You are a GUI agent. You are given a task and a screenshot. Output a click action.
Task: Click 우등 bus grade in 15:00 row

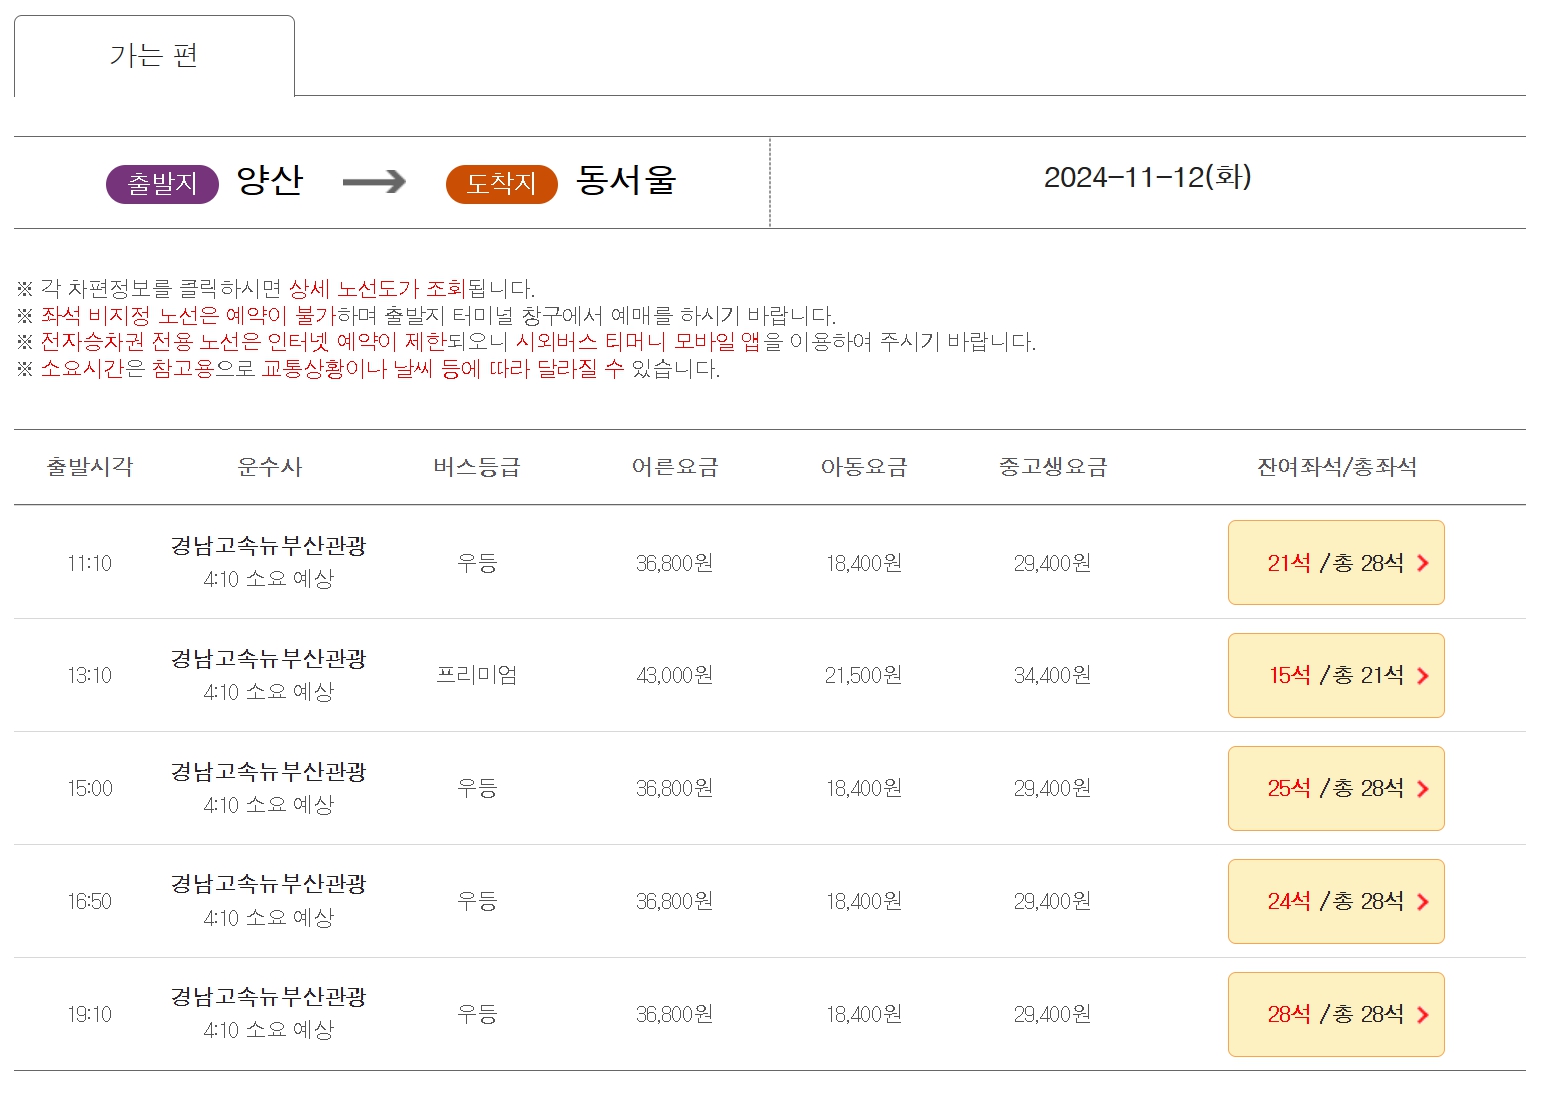[x=477, y=788]
